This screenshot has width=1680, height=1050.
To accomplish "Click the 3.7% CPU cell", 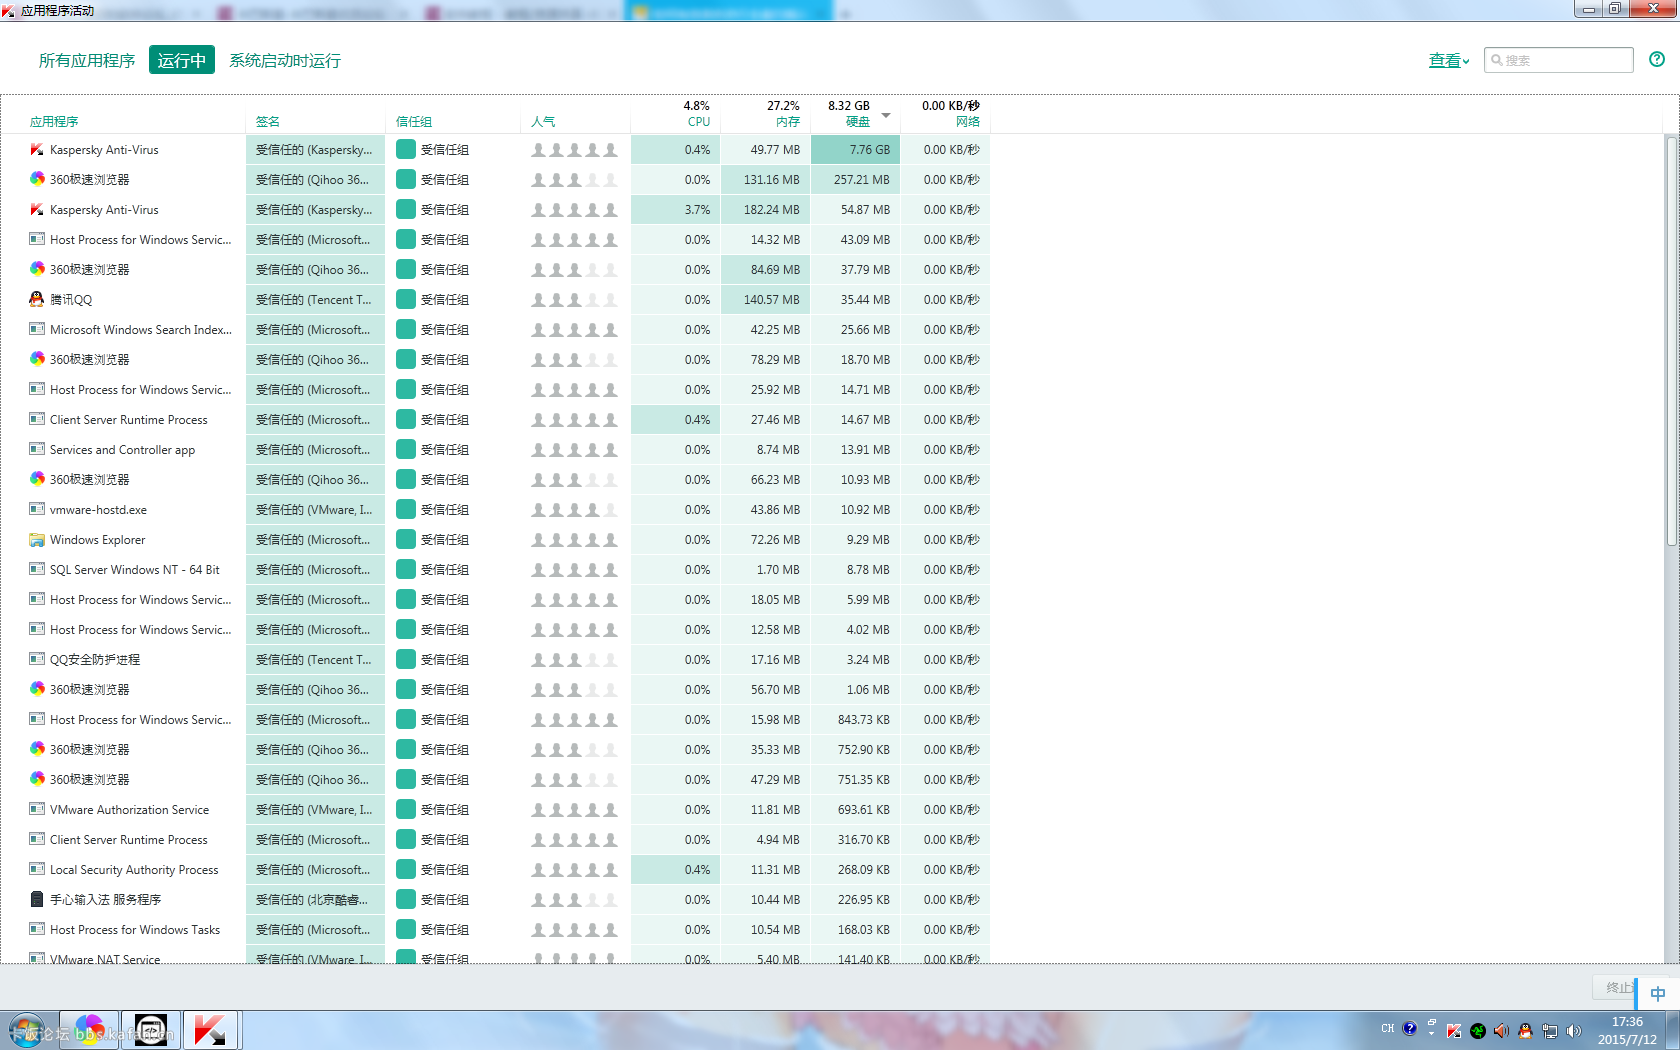I will point(676,209).
